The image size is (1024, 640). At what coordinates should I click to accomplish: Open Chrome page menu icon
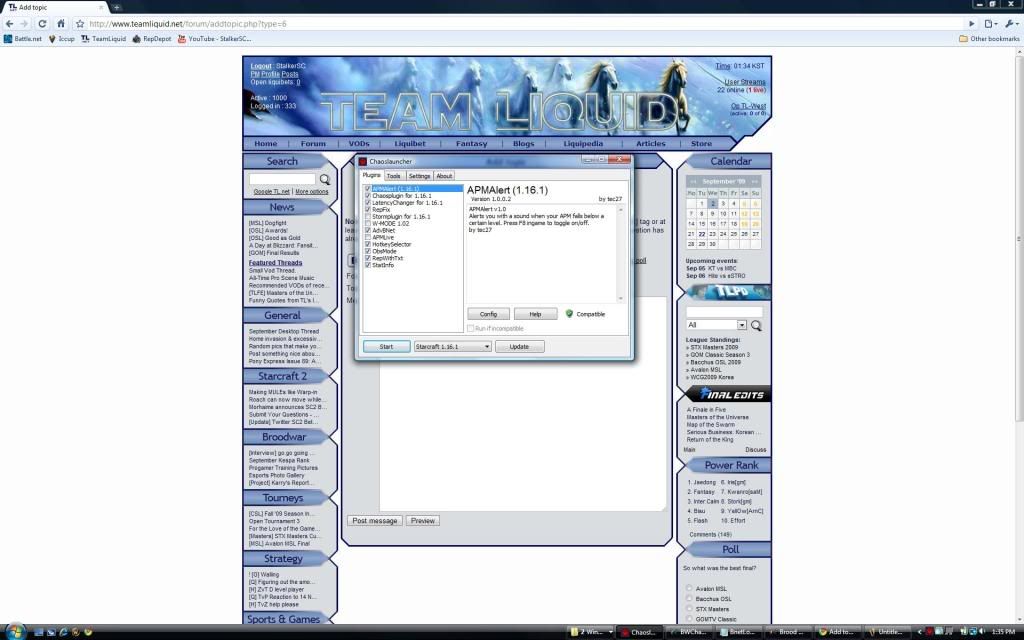pos(991,24)
